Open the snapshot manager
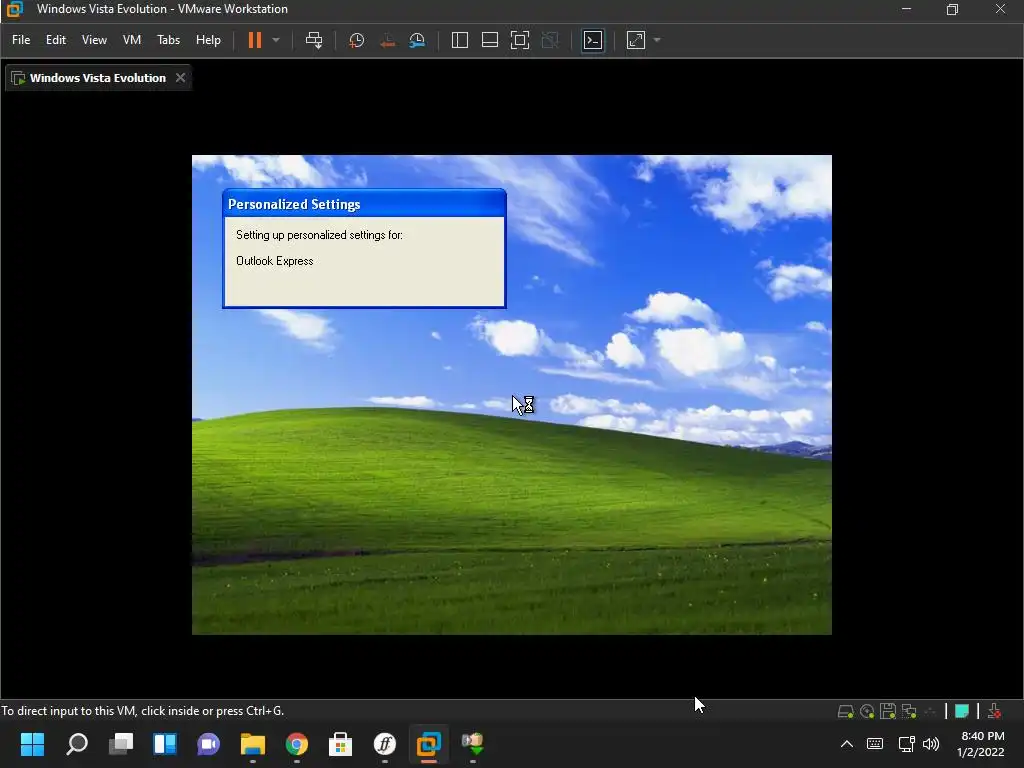Viewport: 1024px width, 768px height. (417, 40)
